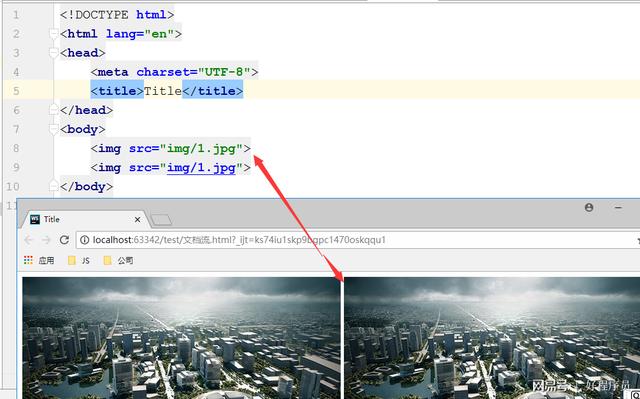Collapse the body tag fold marker
The width and height of the screenshot is (640, 399).
pyautogui.click(x=53, y=129)
